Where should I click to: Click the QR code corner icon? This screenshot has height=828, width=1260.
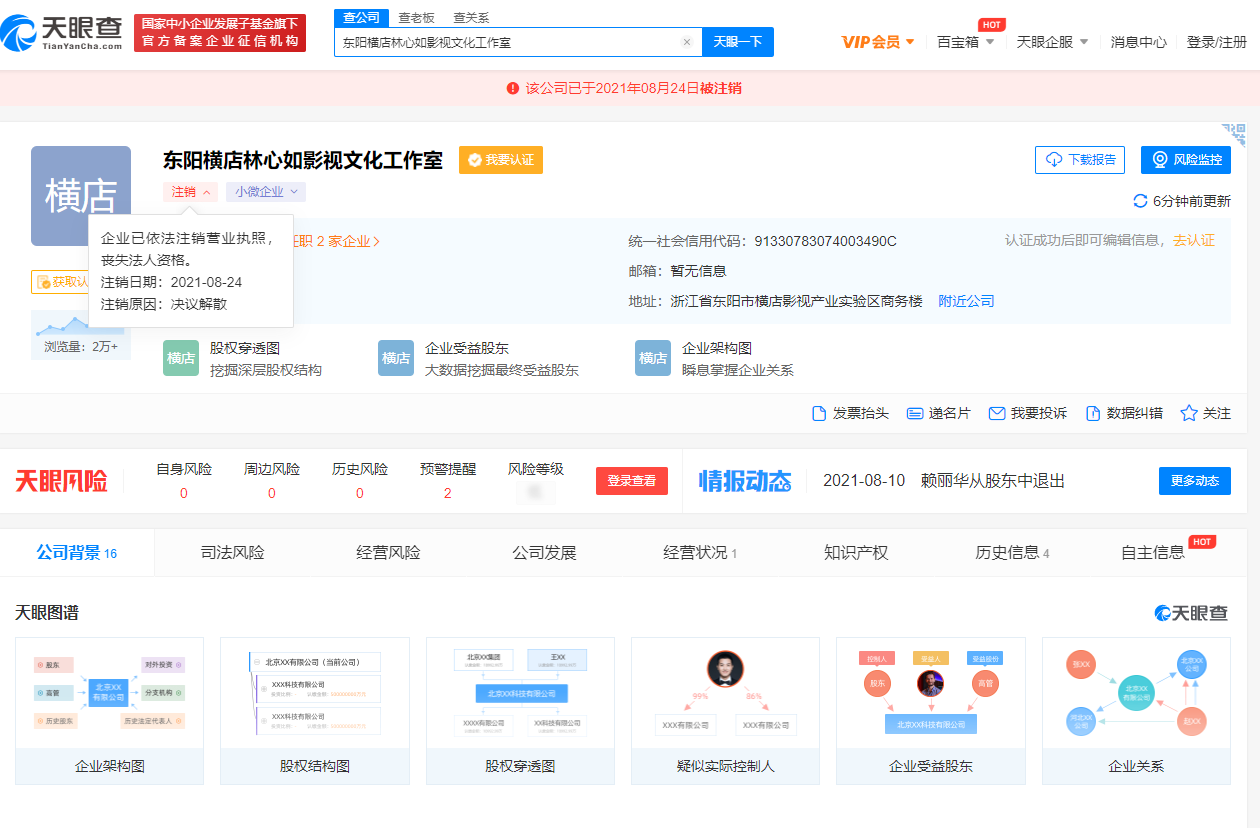point(1233,134)
